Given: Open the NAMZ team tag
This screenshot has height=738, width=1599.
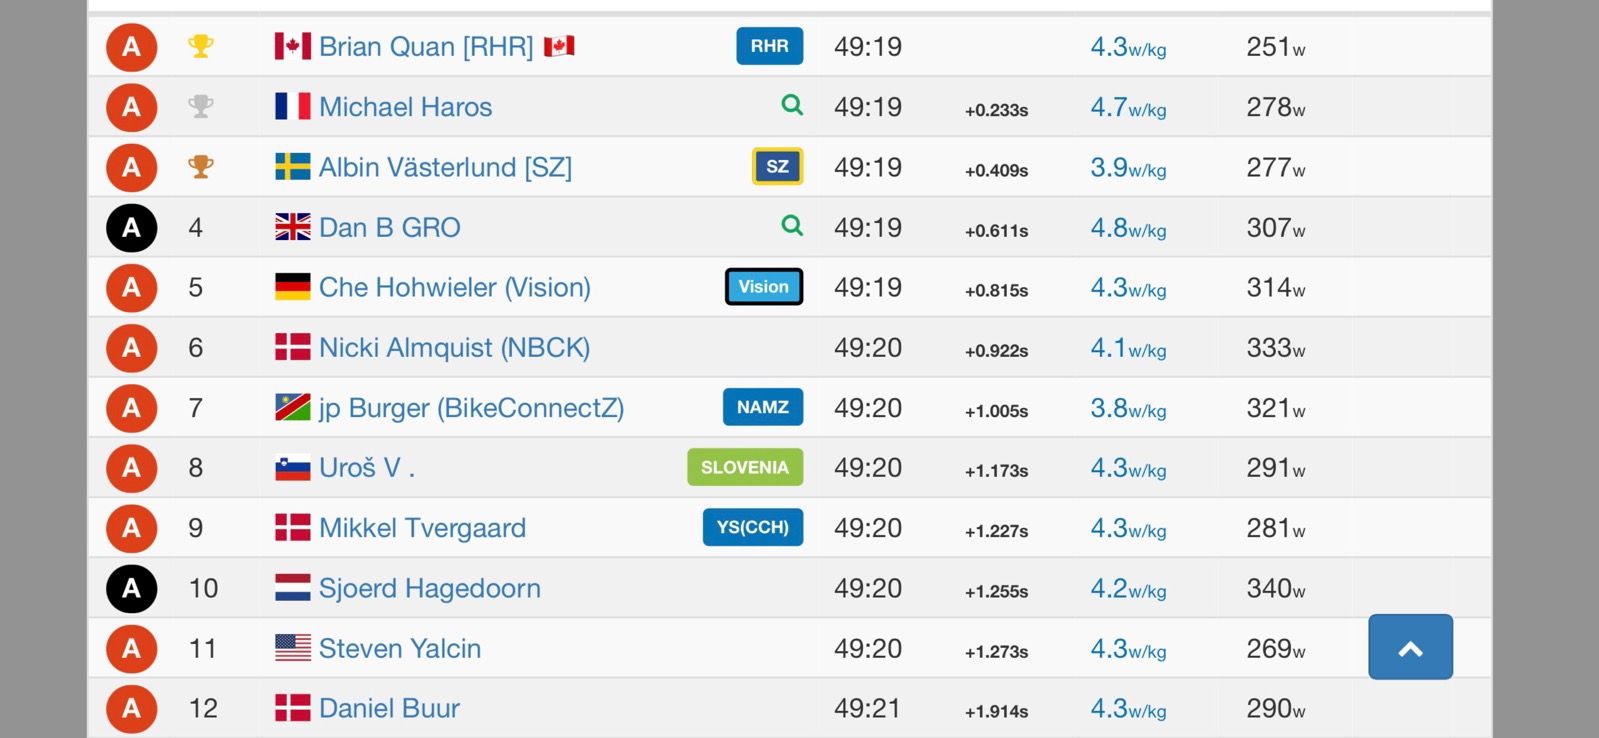Looking at the screenshot, I should point(763,407).
